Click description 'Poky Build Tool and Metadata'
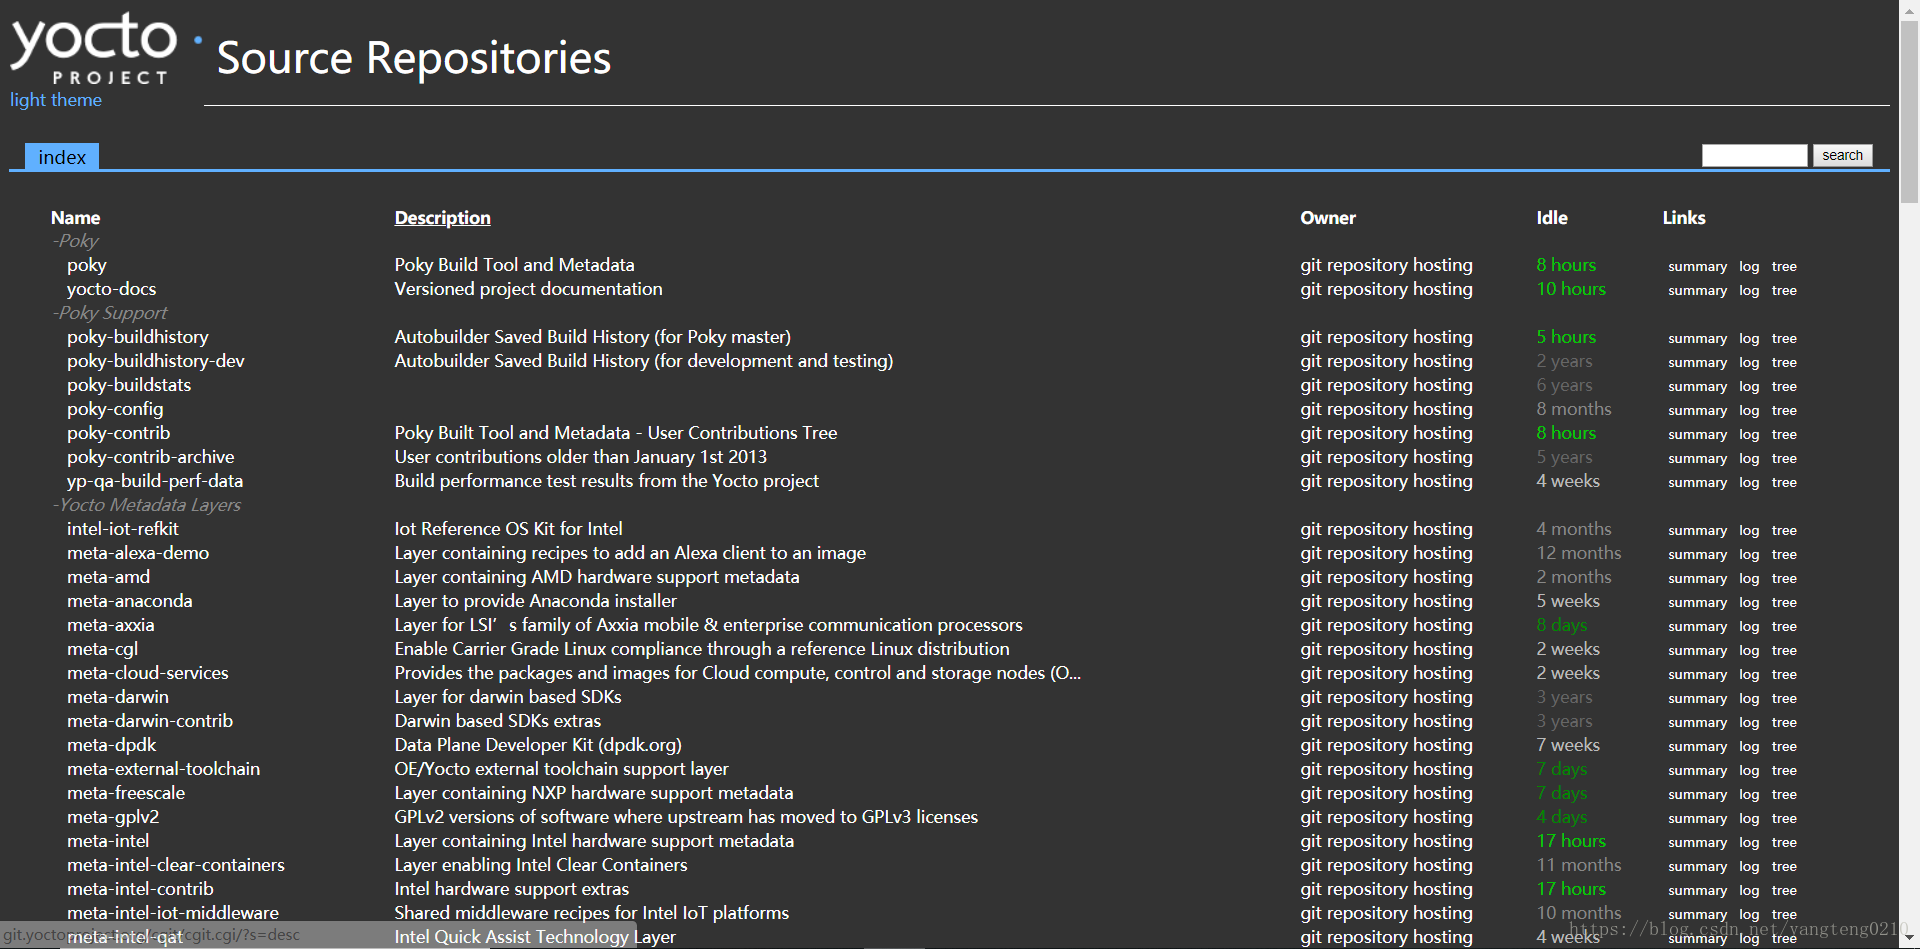This screenshot has width=1920, height=949. [514, 265]
